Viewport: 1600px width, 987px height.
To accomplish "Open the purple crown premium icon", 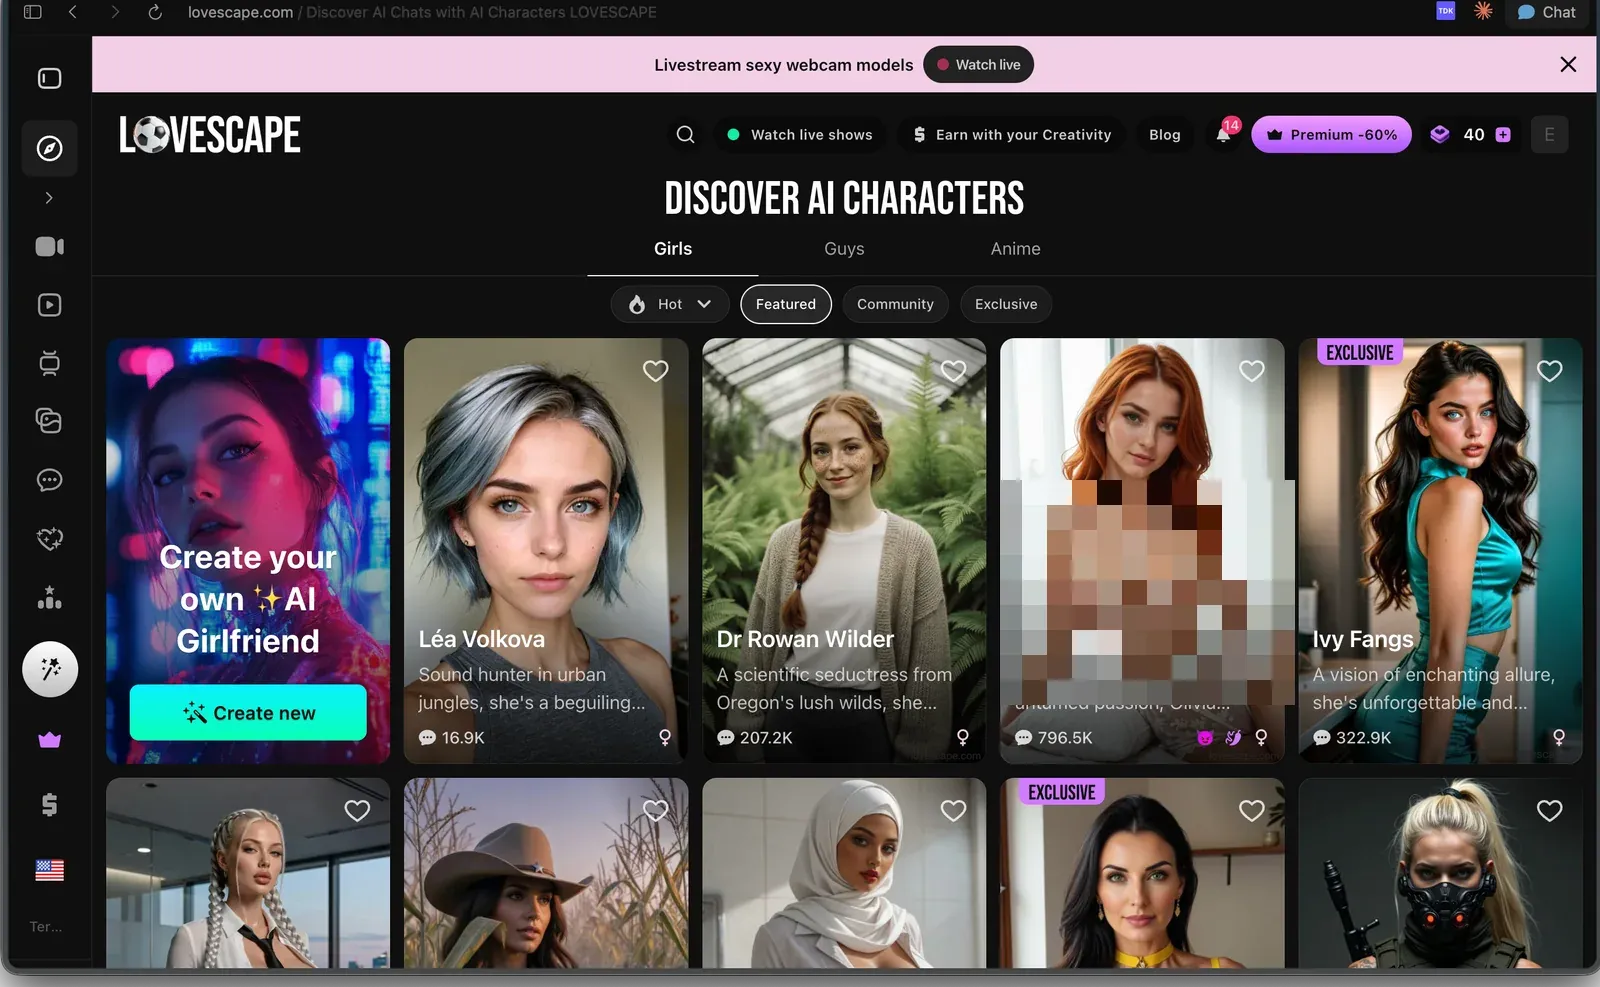I will tap(49, 740).
